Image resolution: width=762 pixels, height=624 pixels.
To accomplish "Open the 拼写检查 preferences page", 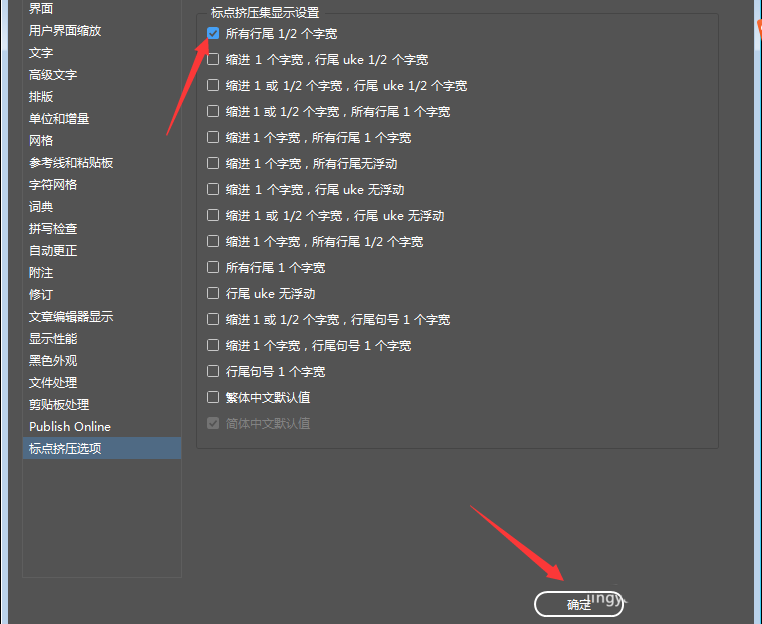I will point(53,228).
